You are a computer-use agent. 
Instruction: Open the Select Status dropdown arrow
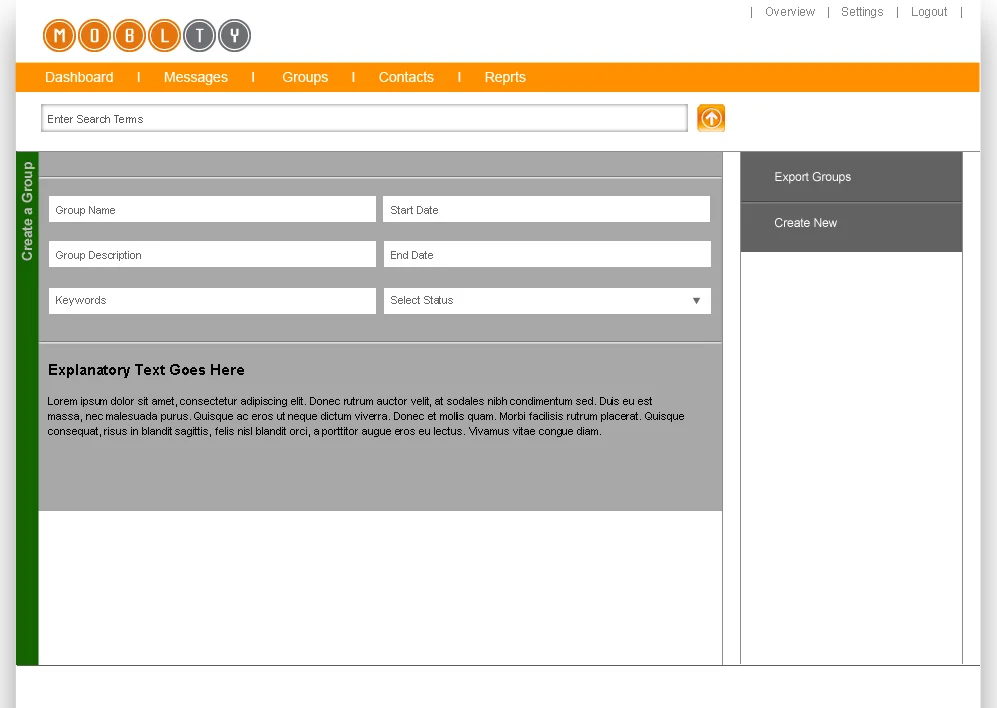(x=696, y=301)
